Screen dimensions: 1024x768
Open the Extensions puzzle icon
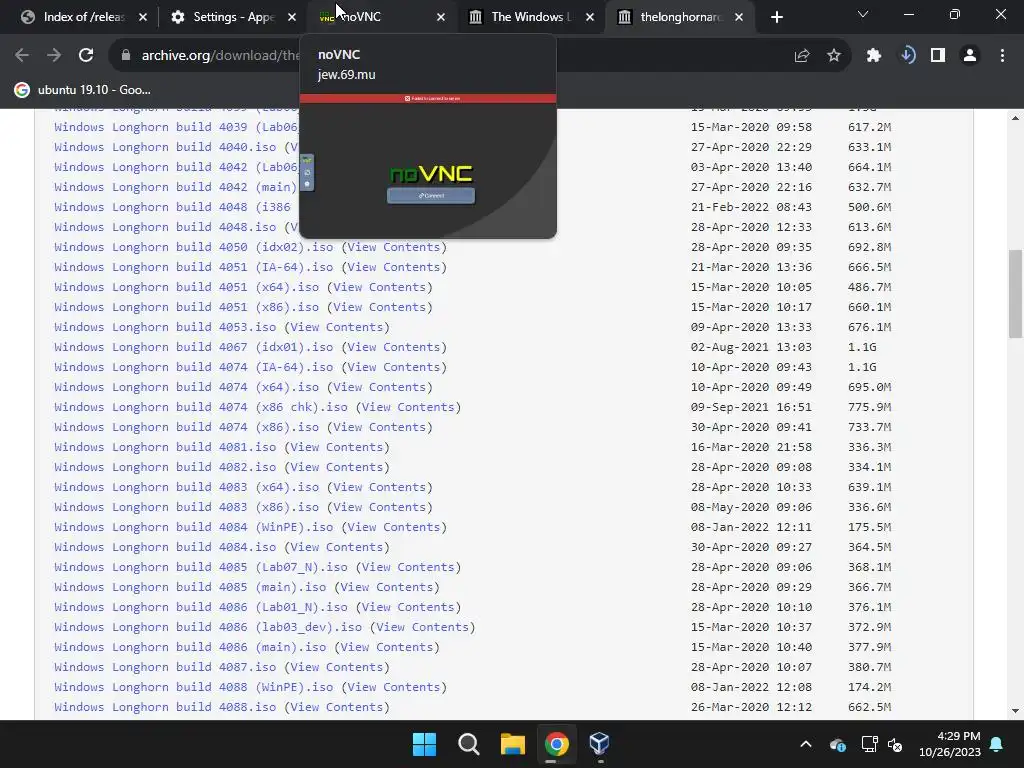tap(874, 56)
